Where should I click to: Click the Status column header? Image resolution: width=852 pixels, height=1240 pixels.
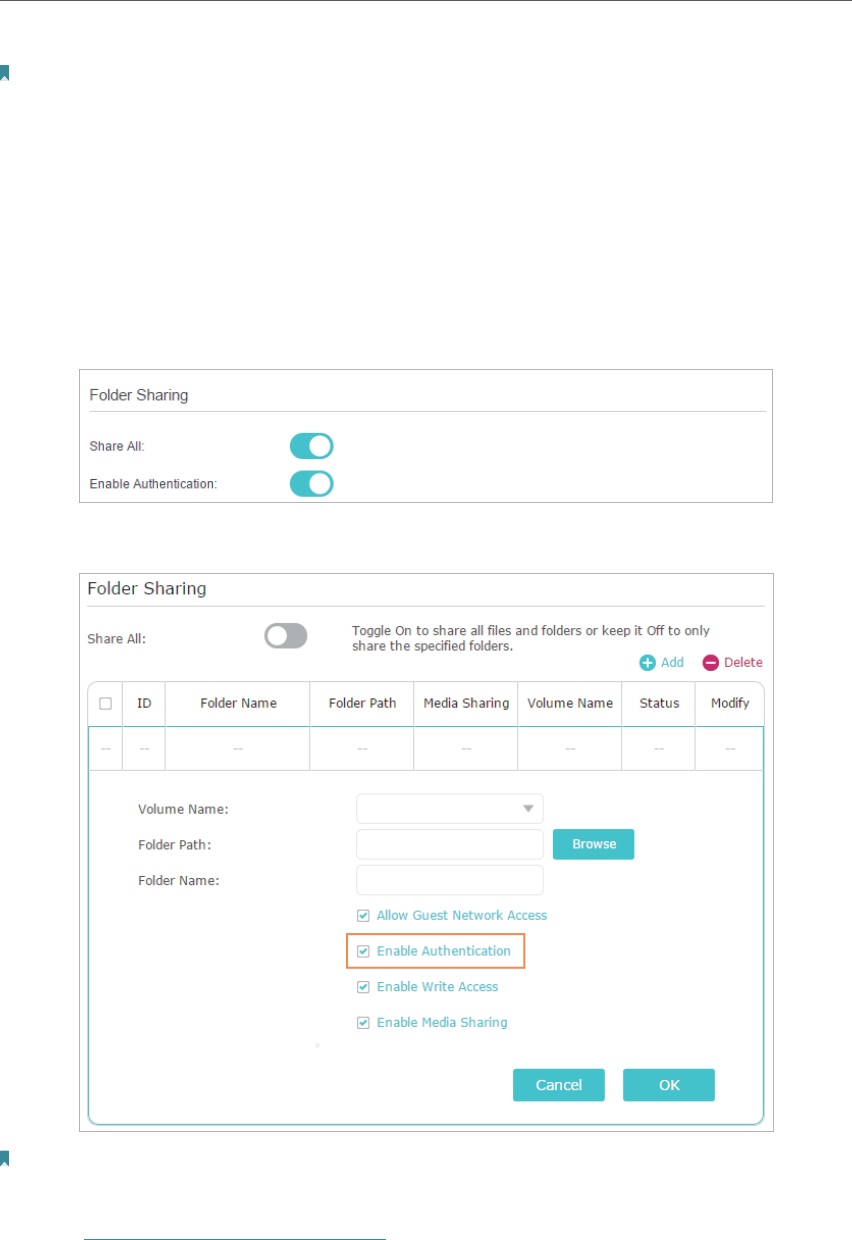(x=659, y=704)
